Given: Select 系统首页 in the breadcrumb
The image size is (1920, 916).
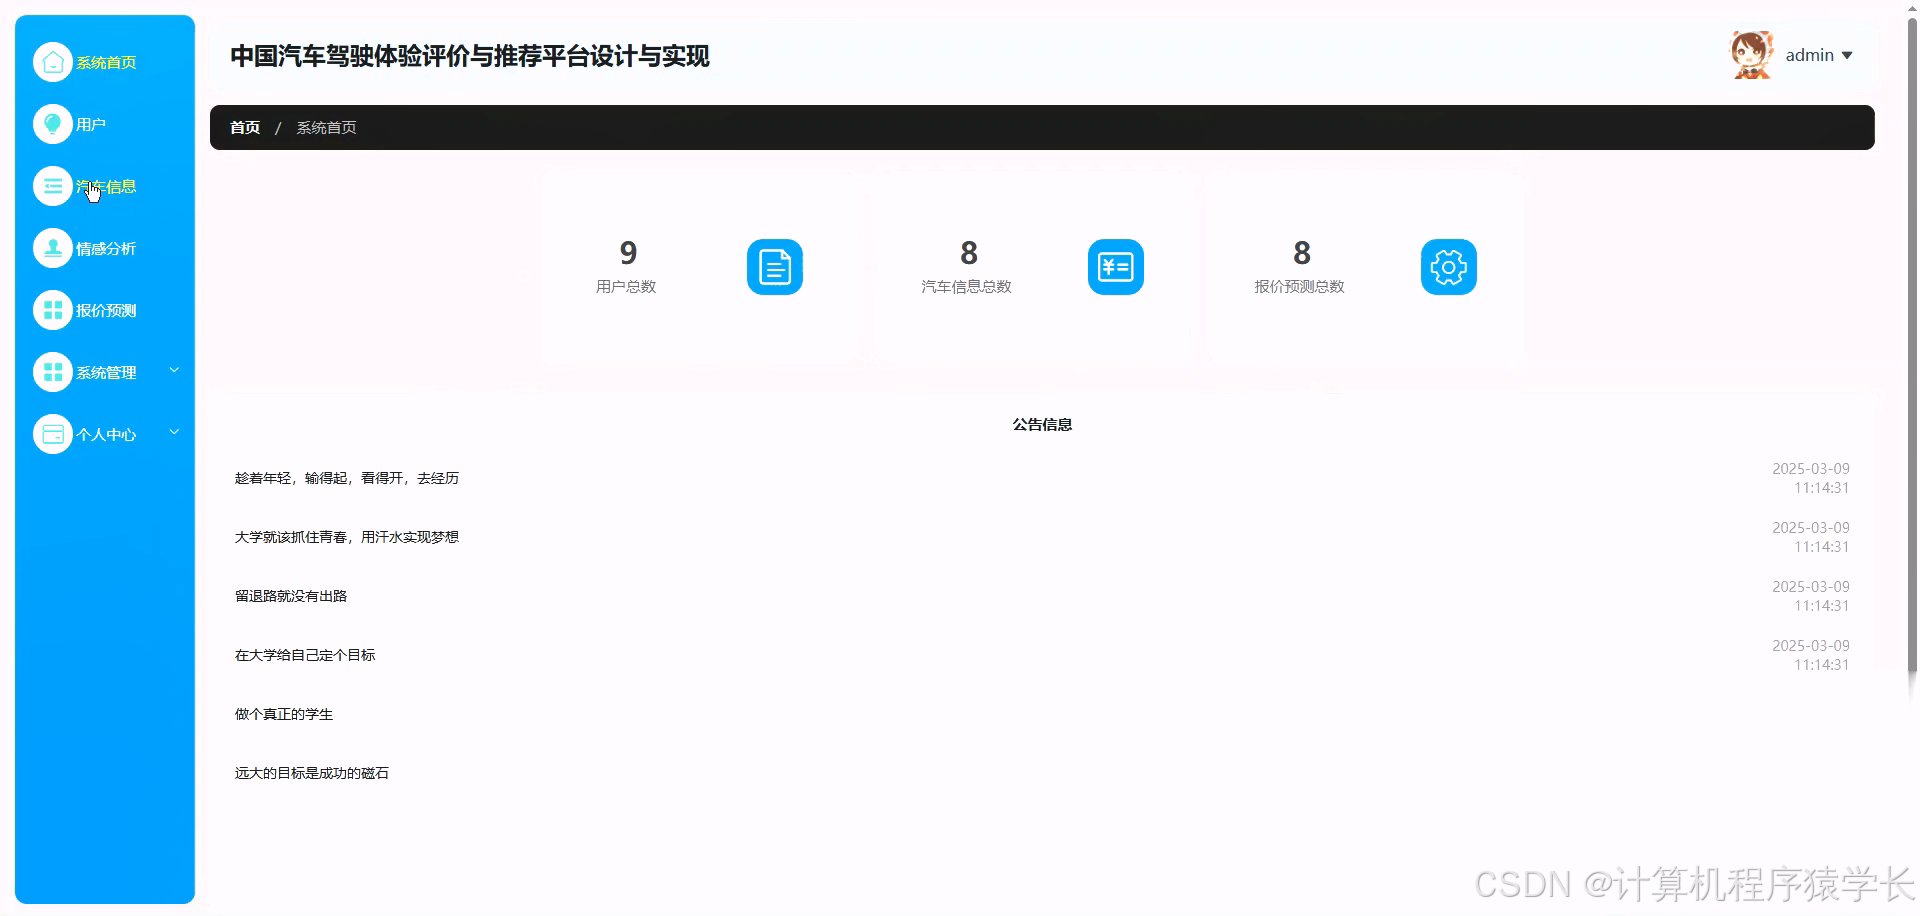Looking at the screenshot, I should [x=327, y=127].
